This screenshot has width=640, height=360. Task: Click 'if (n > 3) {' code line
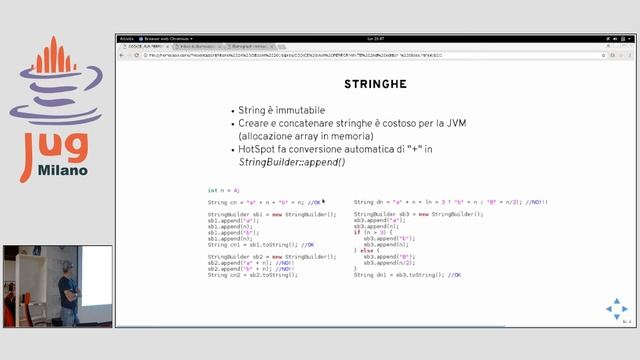coord(373,232)
